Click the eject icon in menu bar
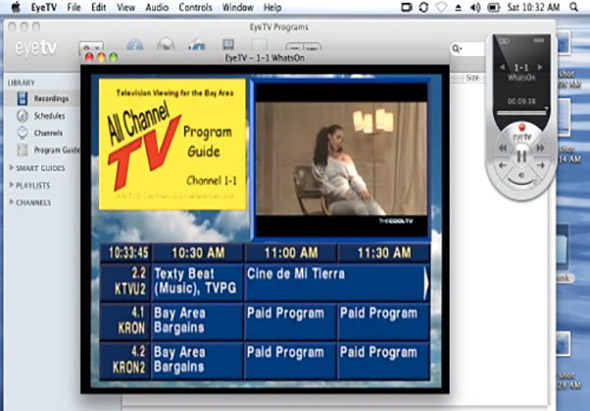Image resolution: width=590 pixels, height=411 pixels. [x=458, y=8]
